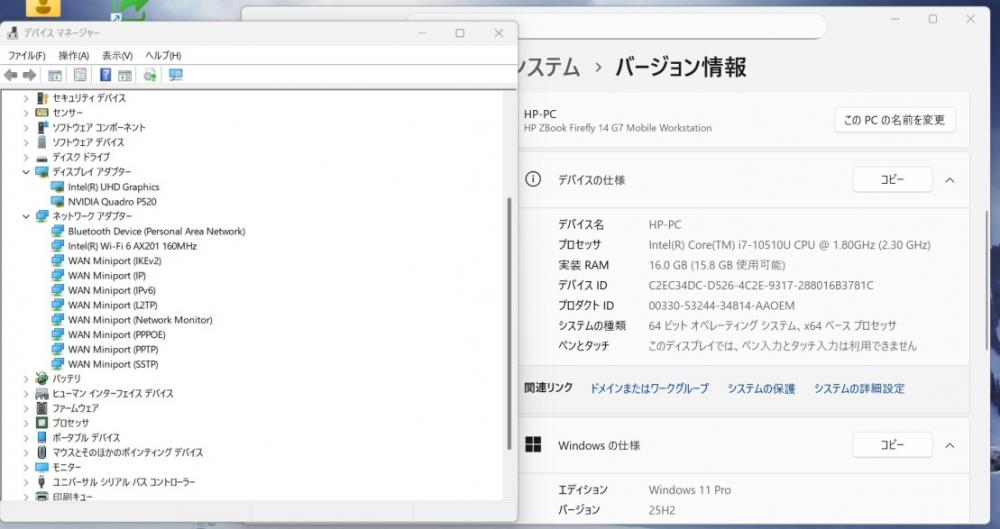Open the システムの詳細設定 link

(x=859, y=388)
